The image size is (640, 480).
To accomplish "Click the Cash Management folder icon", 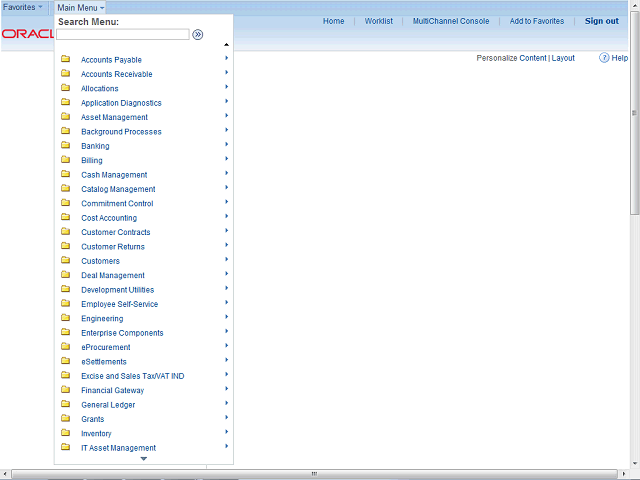I will pos(65,174).
